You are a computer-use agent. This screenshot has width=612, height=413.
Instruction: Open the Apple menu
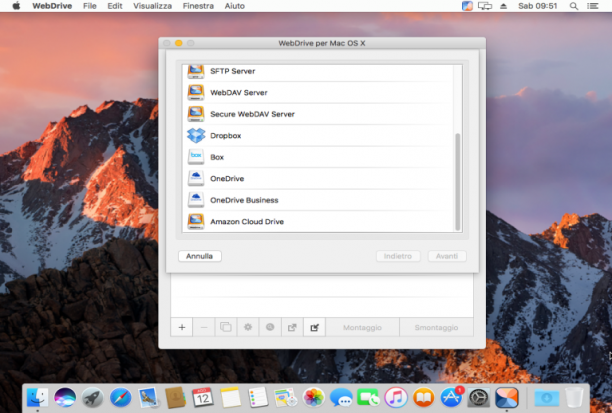pos(16,6)
